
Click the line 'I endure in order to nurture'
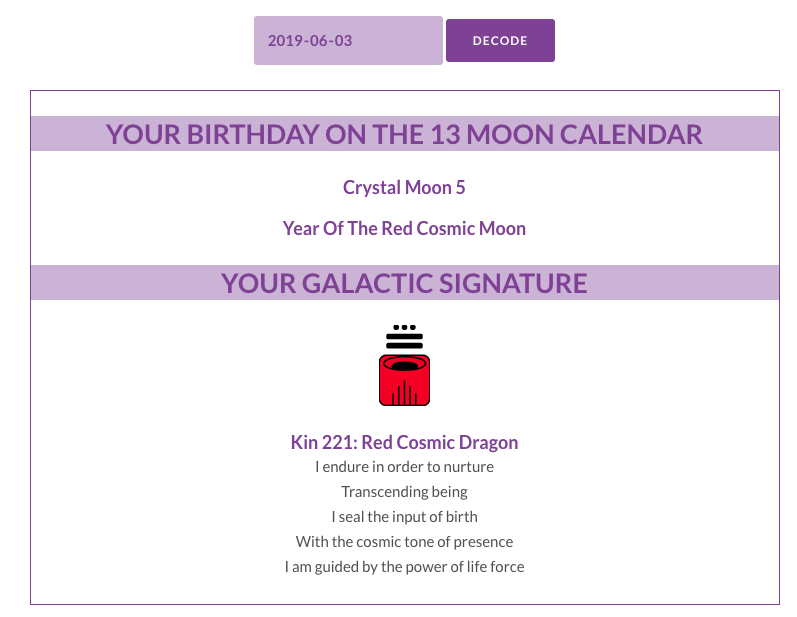[404, 467]
